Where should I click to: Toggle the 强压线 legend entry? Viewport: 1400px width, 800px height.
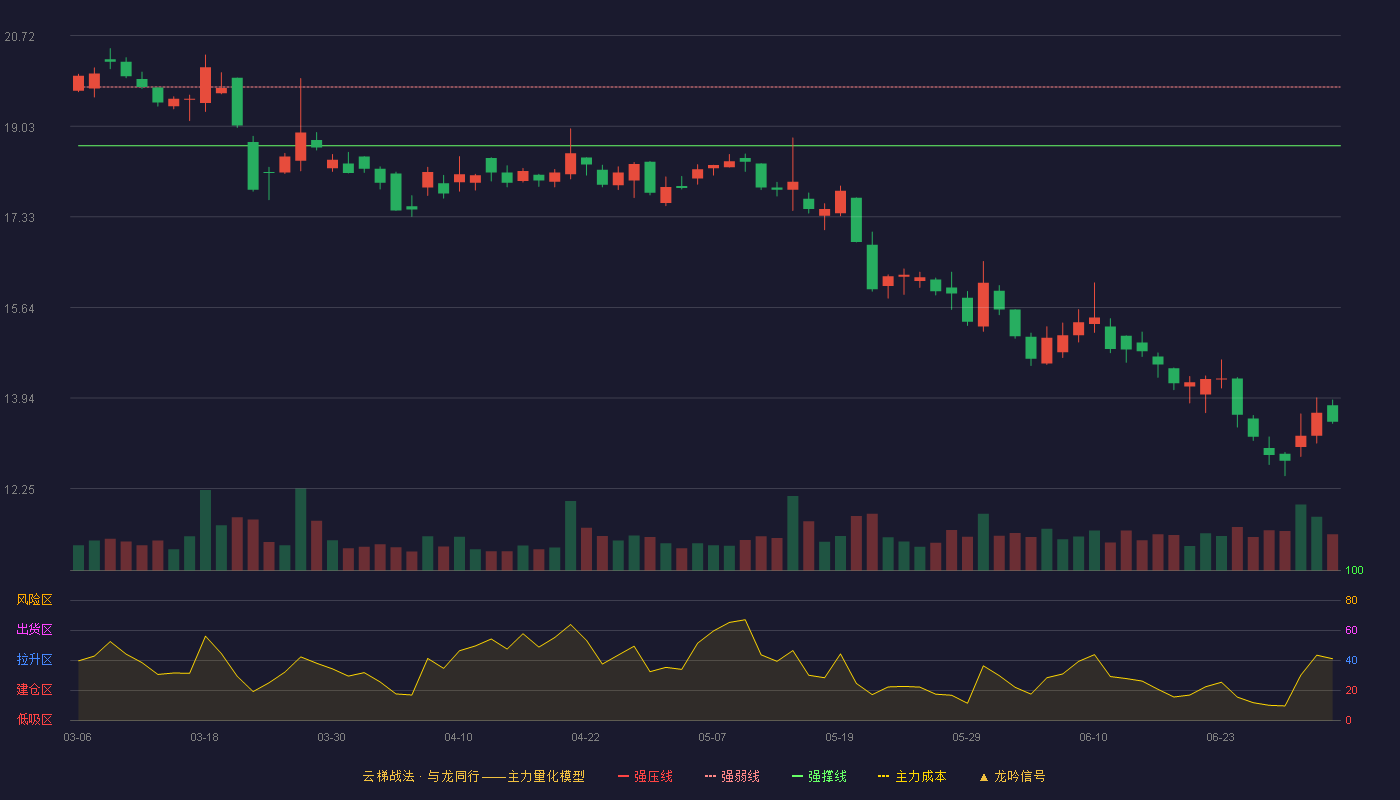(645, 776)
